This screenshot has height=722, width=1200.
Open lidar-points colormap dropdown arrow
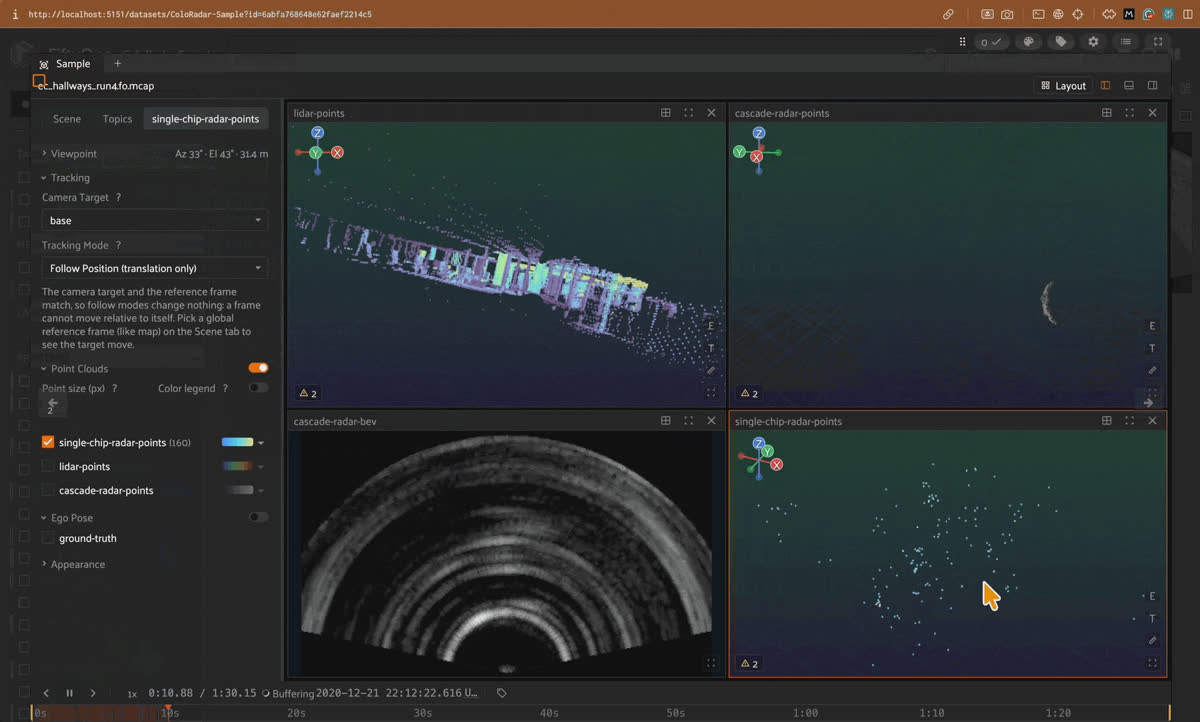click(261, 467)
